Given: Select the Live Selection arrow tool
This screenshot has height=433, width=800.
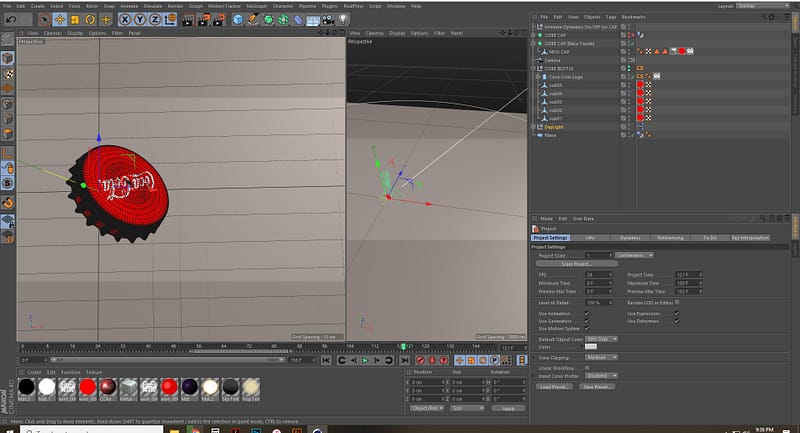Looking at the screenshot, I should tap(44, 20).
